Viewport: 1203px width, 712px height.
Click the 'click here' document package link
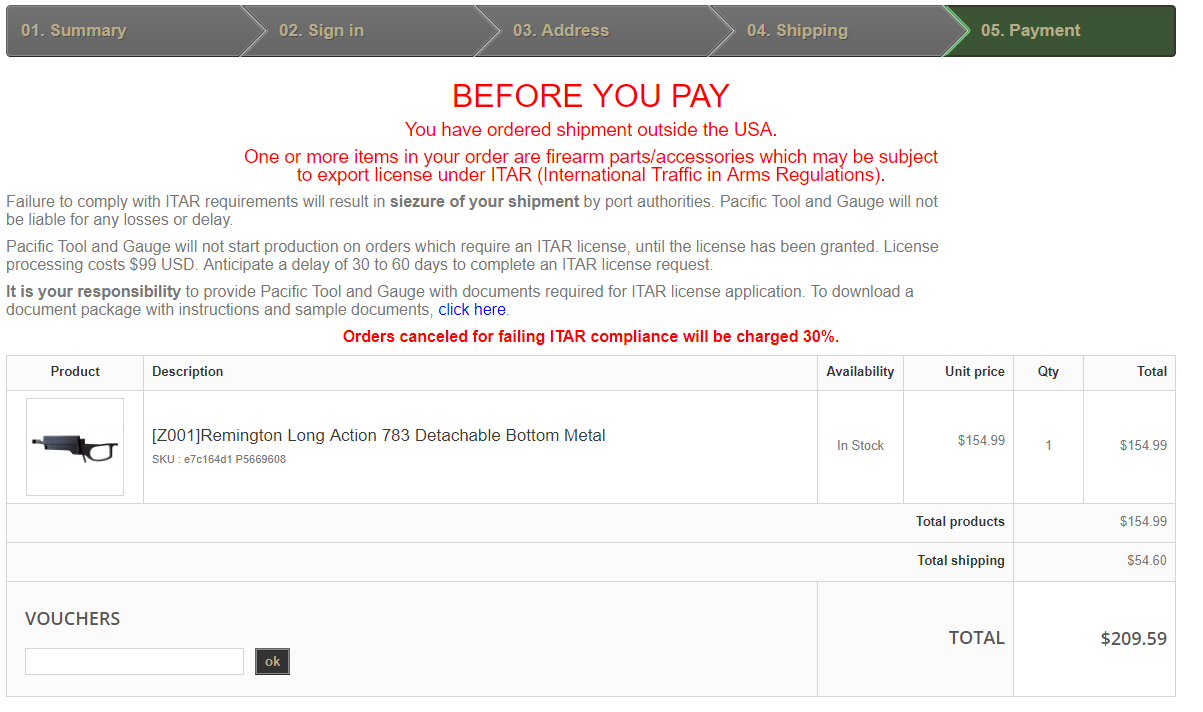(x=472, y=310)
